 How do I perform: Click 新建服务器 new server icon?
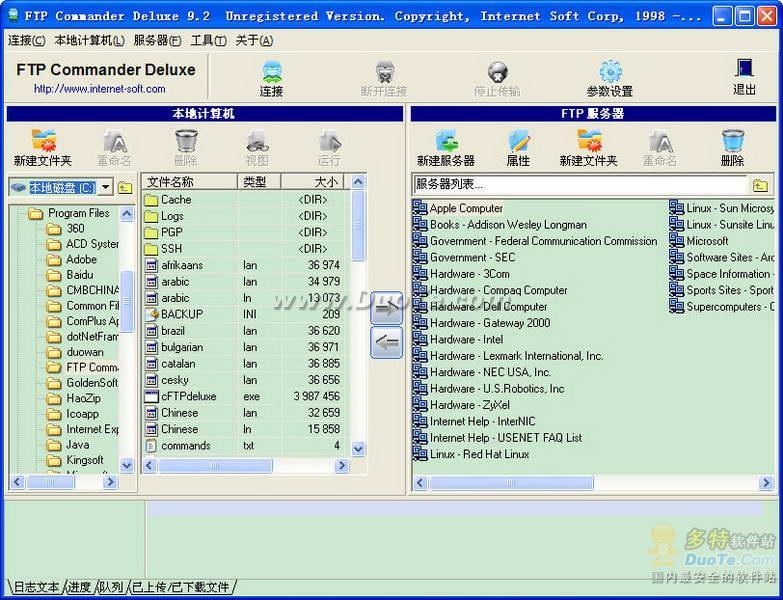click(x=446, y=148)
